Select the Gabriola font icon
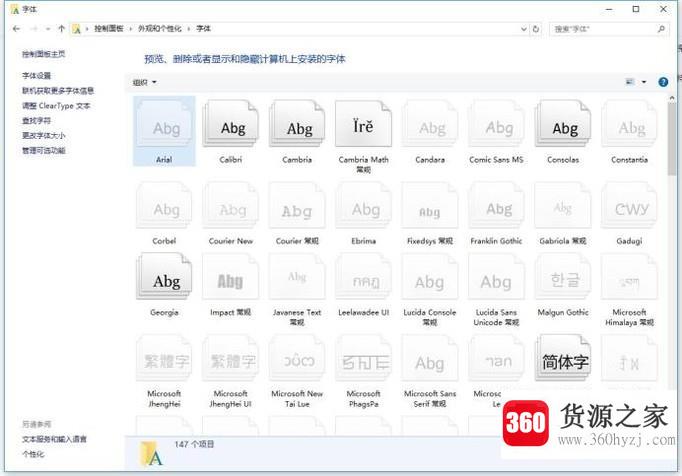 pyautogui.click(x=563, y=205)
